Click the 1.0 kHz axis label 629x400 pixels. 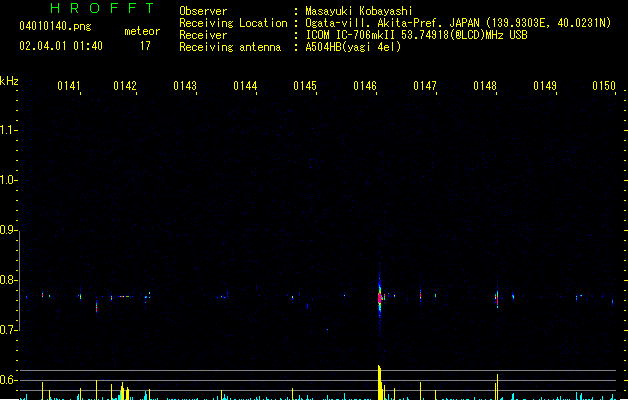pyautogui.click(x=7, y=180)
